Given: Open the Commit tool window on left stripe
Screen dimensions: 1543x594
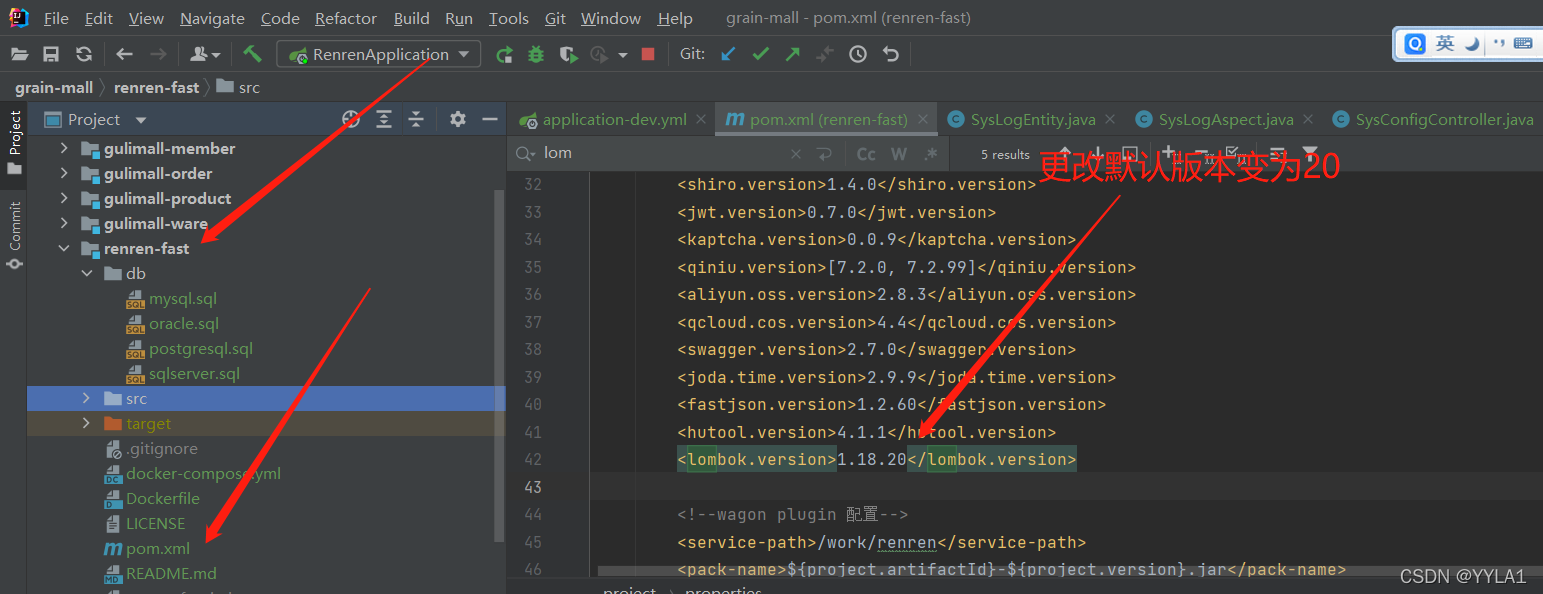Looking at the screenshot, I should coord(14,236).
